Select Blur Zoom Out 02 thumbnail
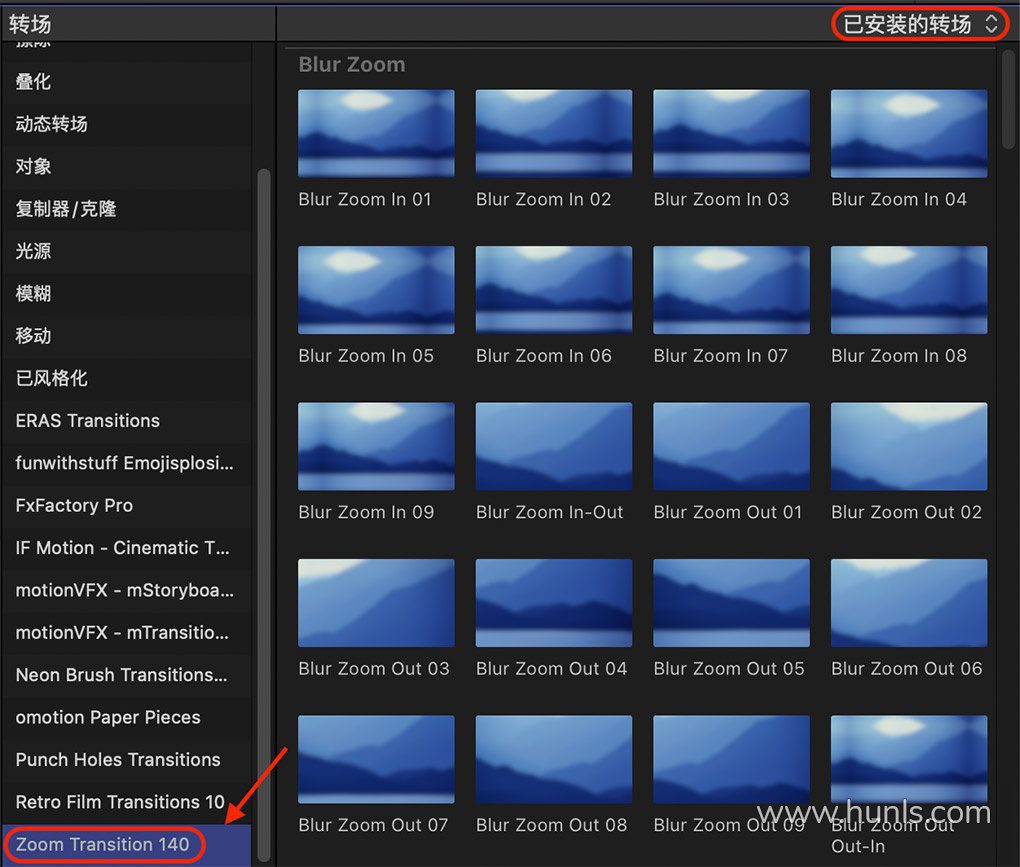The height and width of the screenshot is (867, 1020). pyautogui.click(x=909, y=446)
